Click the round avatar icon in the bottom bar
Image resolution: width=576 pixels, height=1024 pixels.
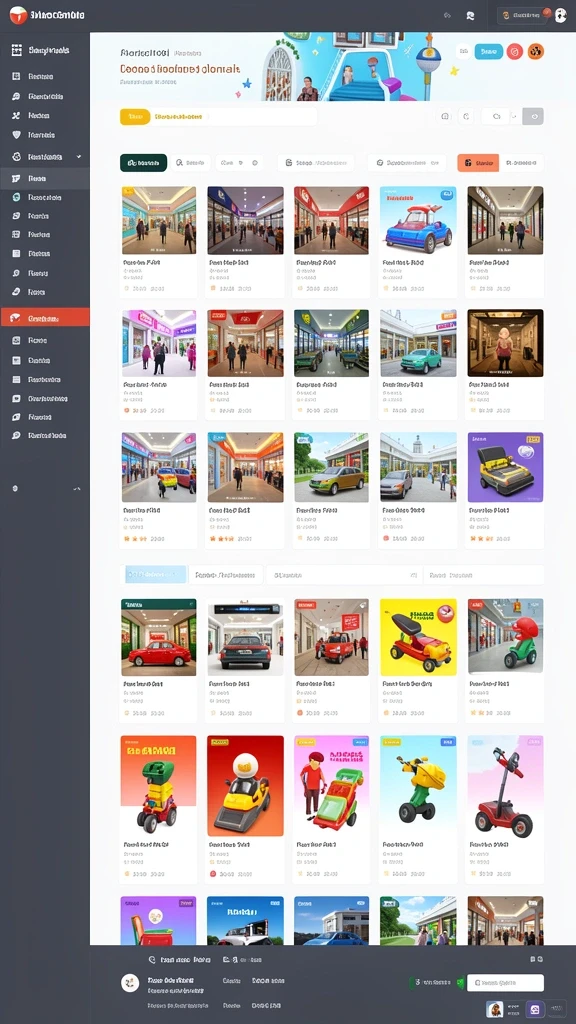coord(130,982)
